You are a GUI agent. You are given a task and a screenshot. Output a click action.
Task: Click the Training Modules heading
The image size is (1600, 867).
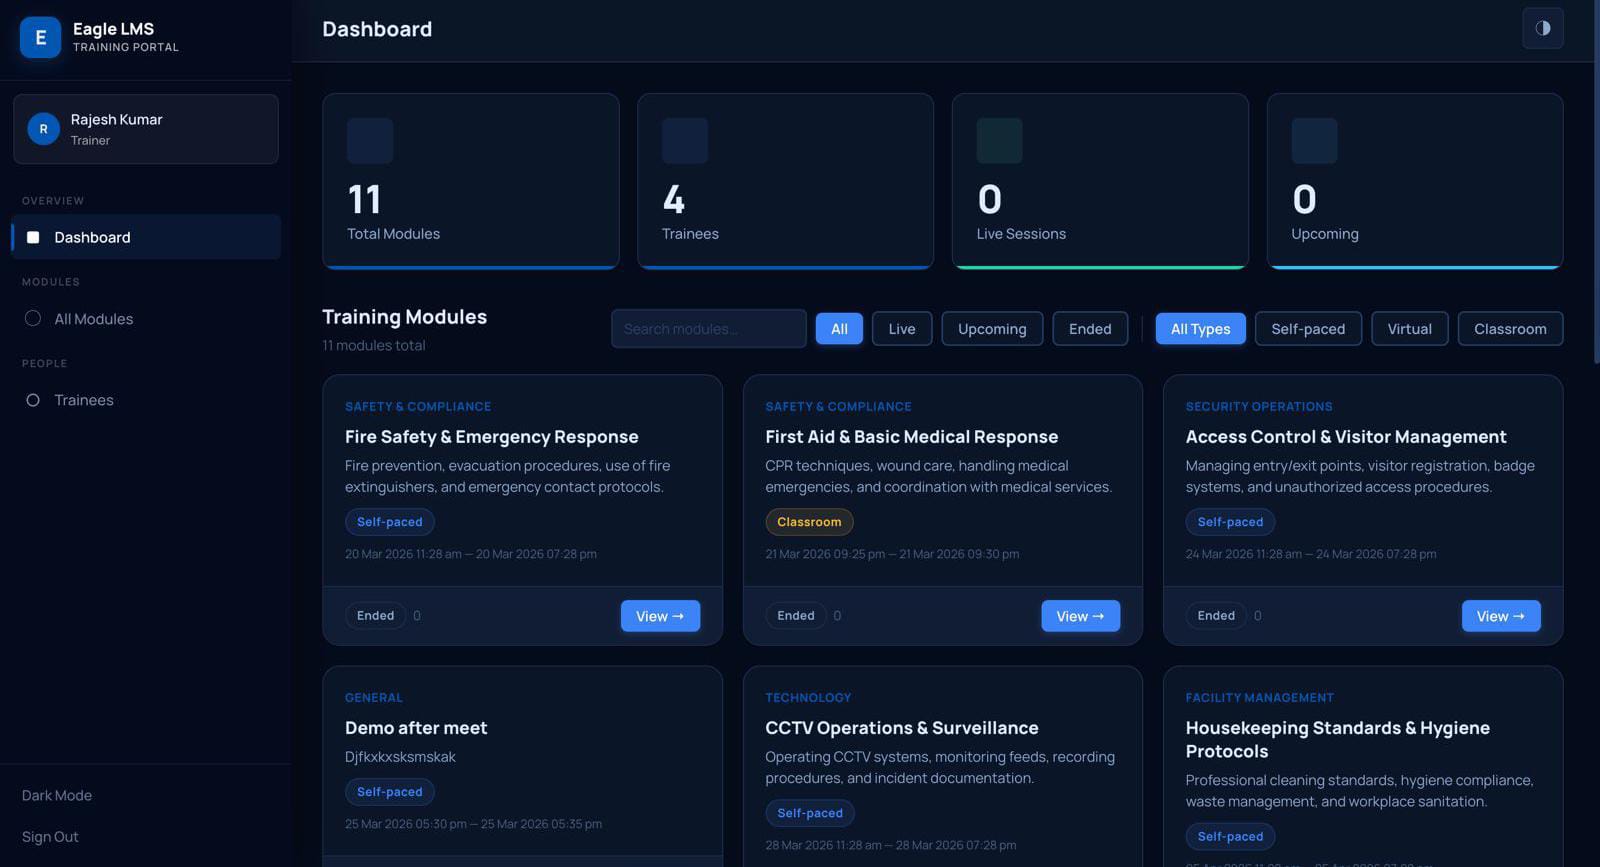[x=405, y=317]
